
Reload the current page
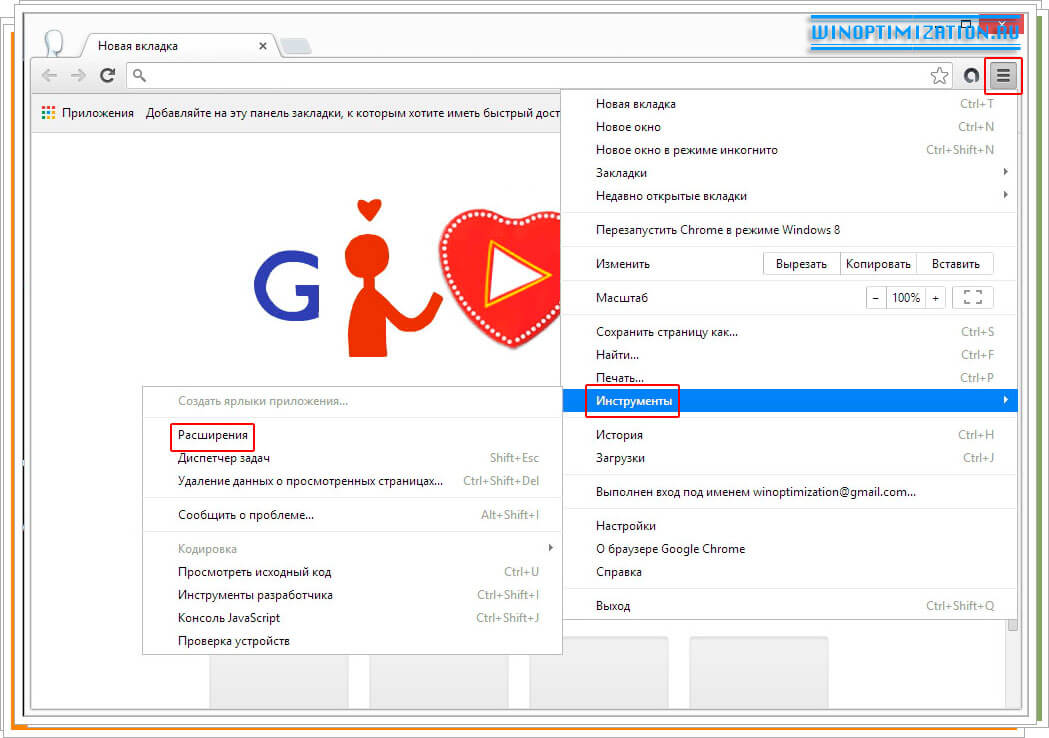(107, 75)
